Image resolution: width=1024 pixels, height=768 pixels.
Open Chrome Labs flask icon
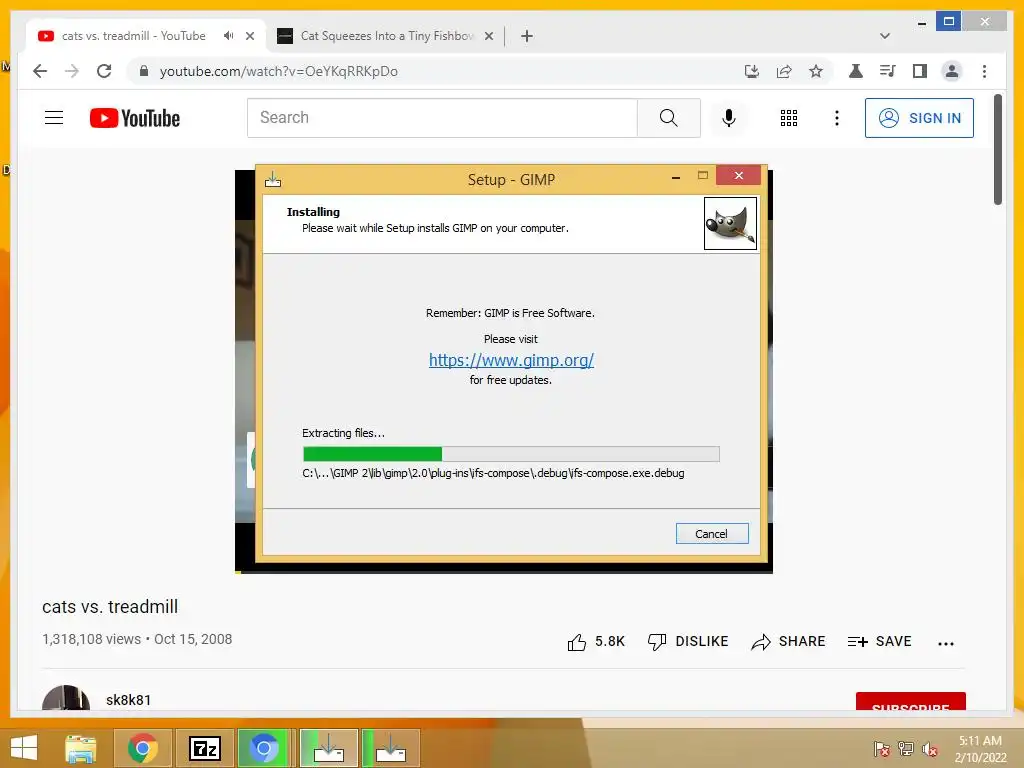click(856, 71)
